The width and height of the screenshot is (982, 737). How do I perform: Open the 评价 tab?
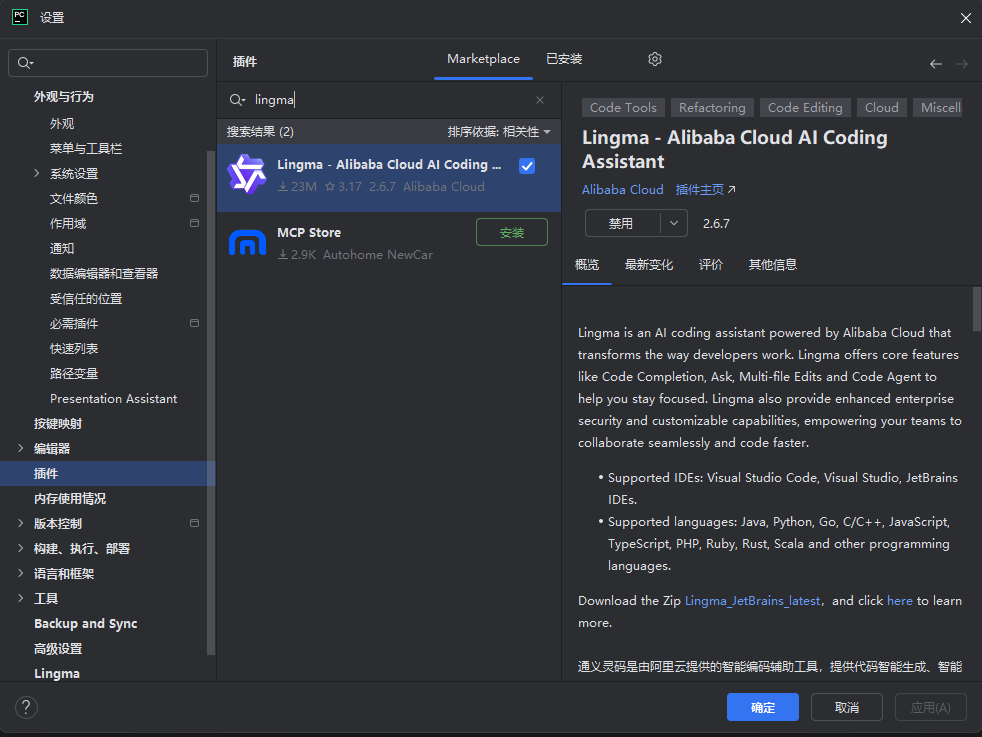click(710, 265)
